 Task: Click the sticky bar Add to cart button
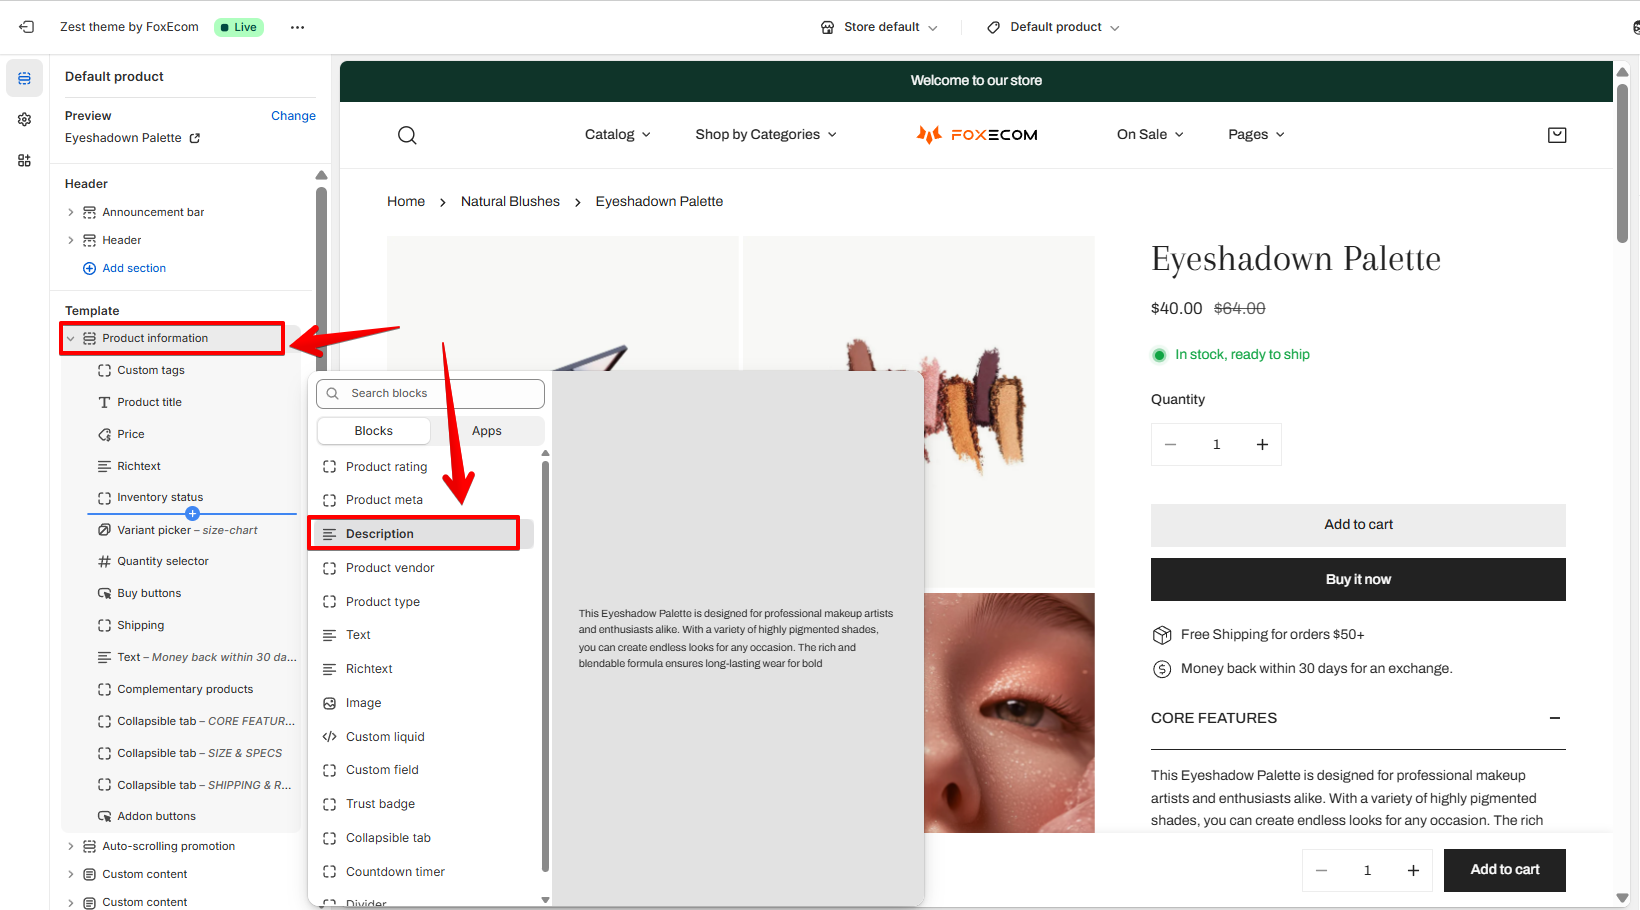point(1505,870)
